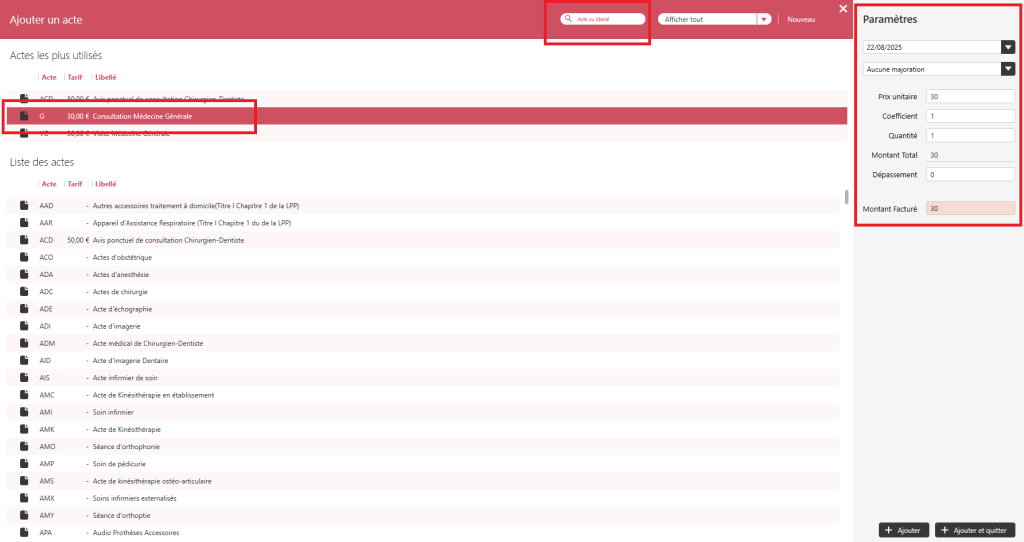Close the 'Ajouter un acte' dialog
1024x542 pixels.
[843, 9]
